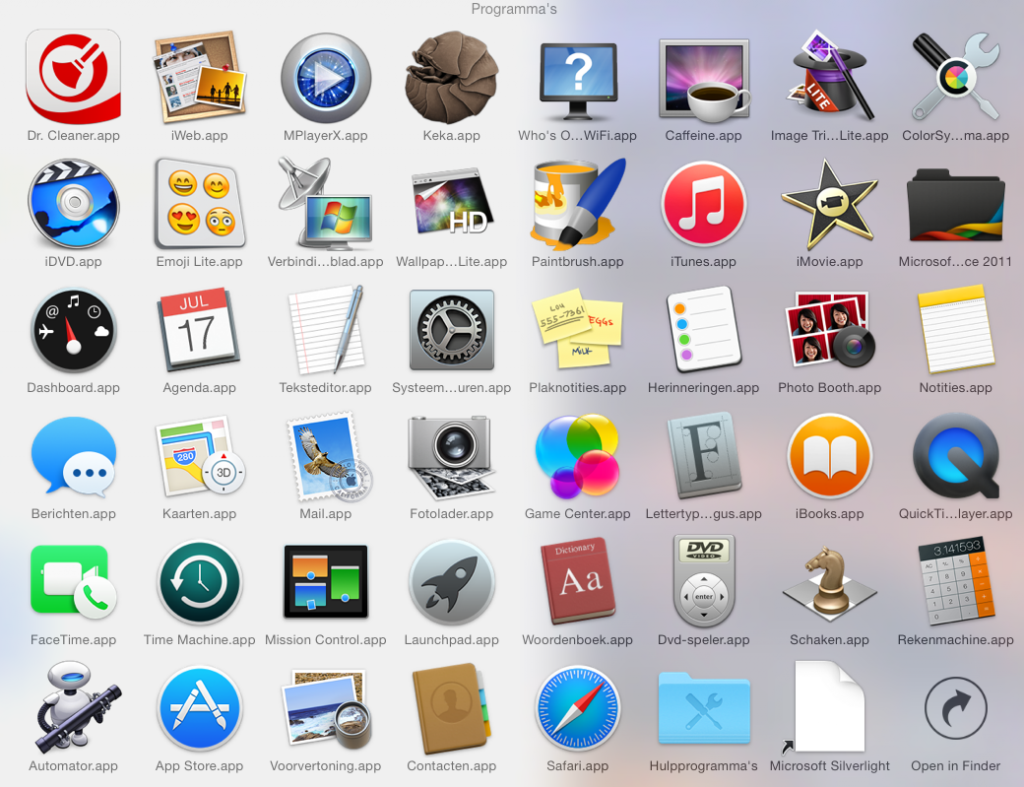Launch Photo Booth.app
This screenshot has width=1024, height=787.
829,329
